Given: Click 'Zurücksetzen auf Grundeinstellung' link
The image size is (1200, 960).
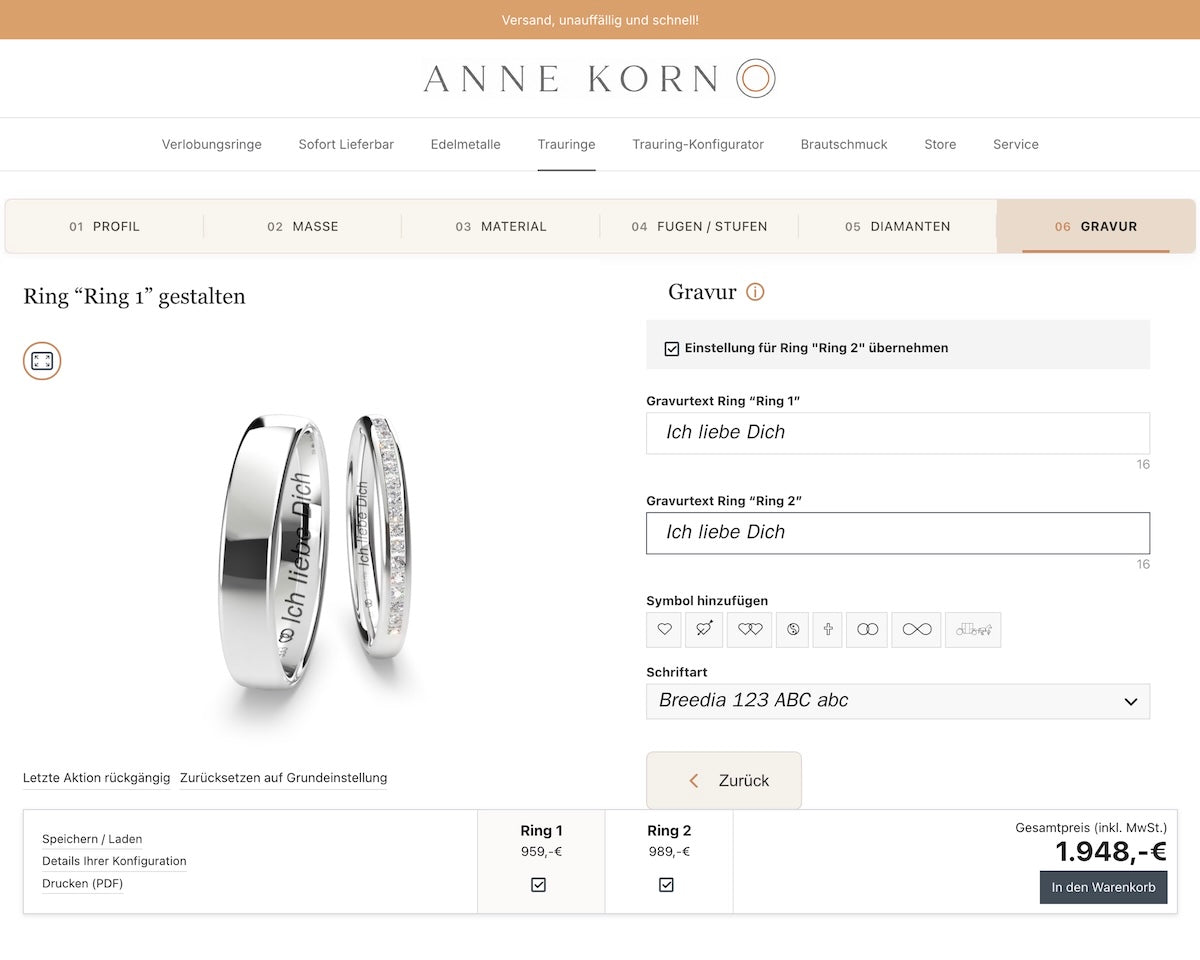Looking at the screenshot, I should pyautogui.click(x=283, y=778).
